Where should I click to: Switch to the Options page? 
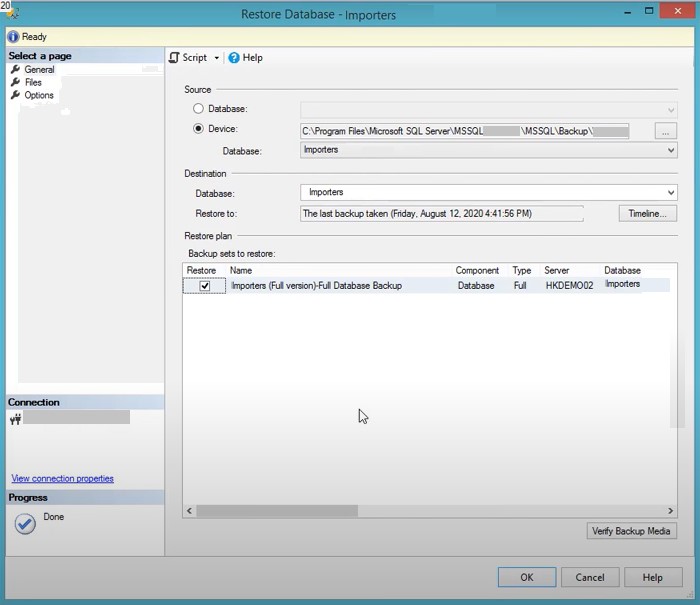point(39,96)
